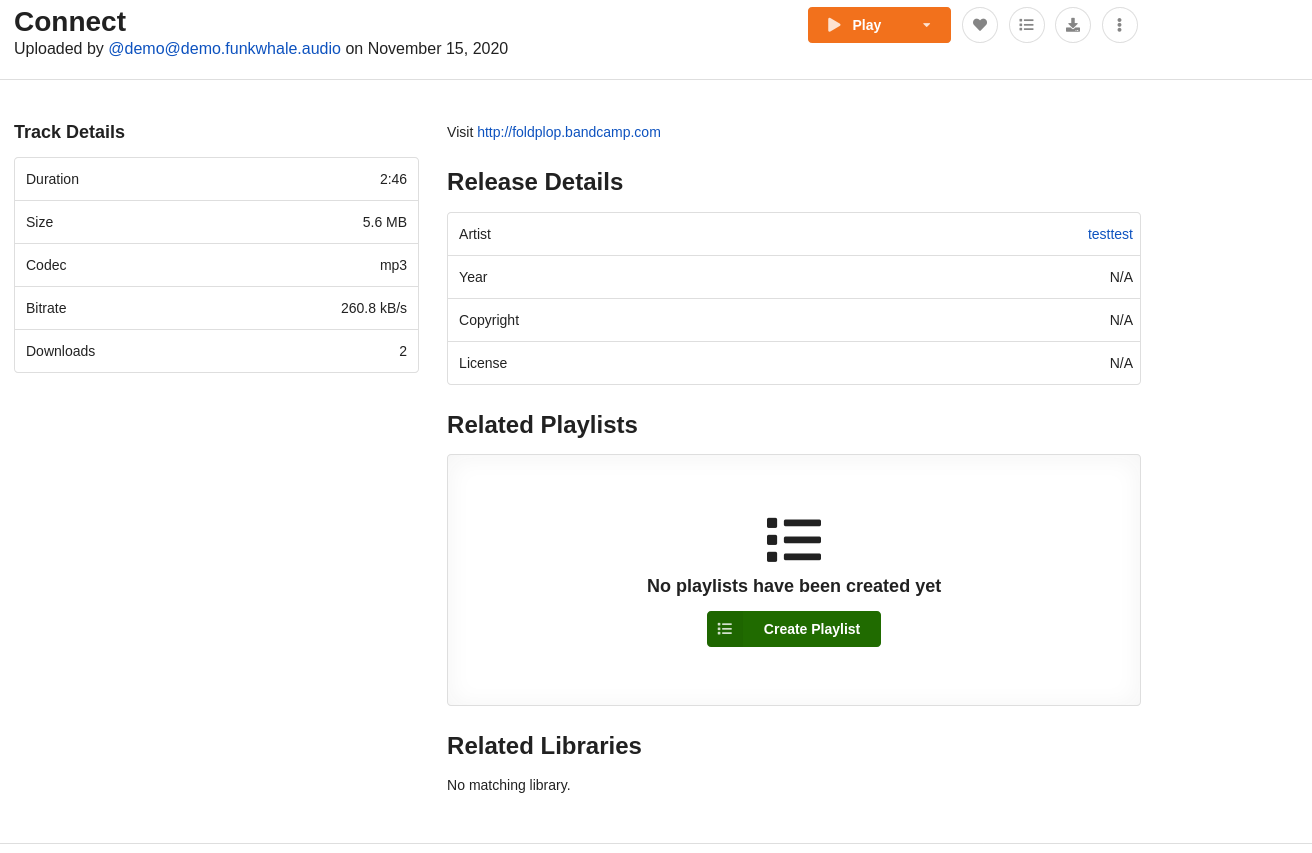Open uploader @demo@demo.funkwhale.audio profile link
1312x853 pixels.
pyautogui.click(x=224, y=49)
